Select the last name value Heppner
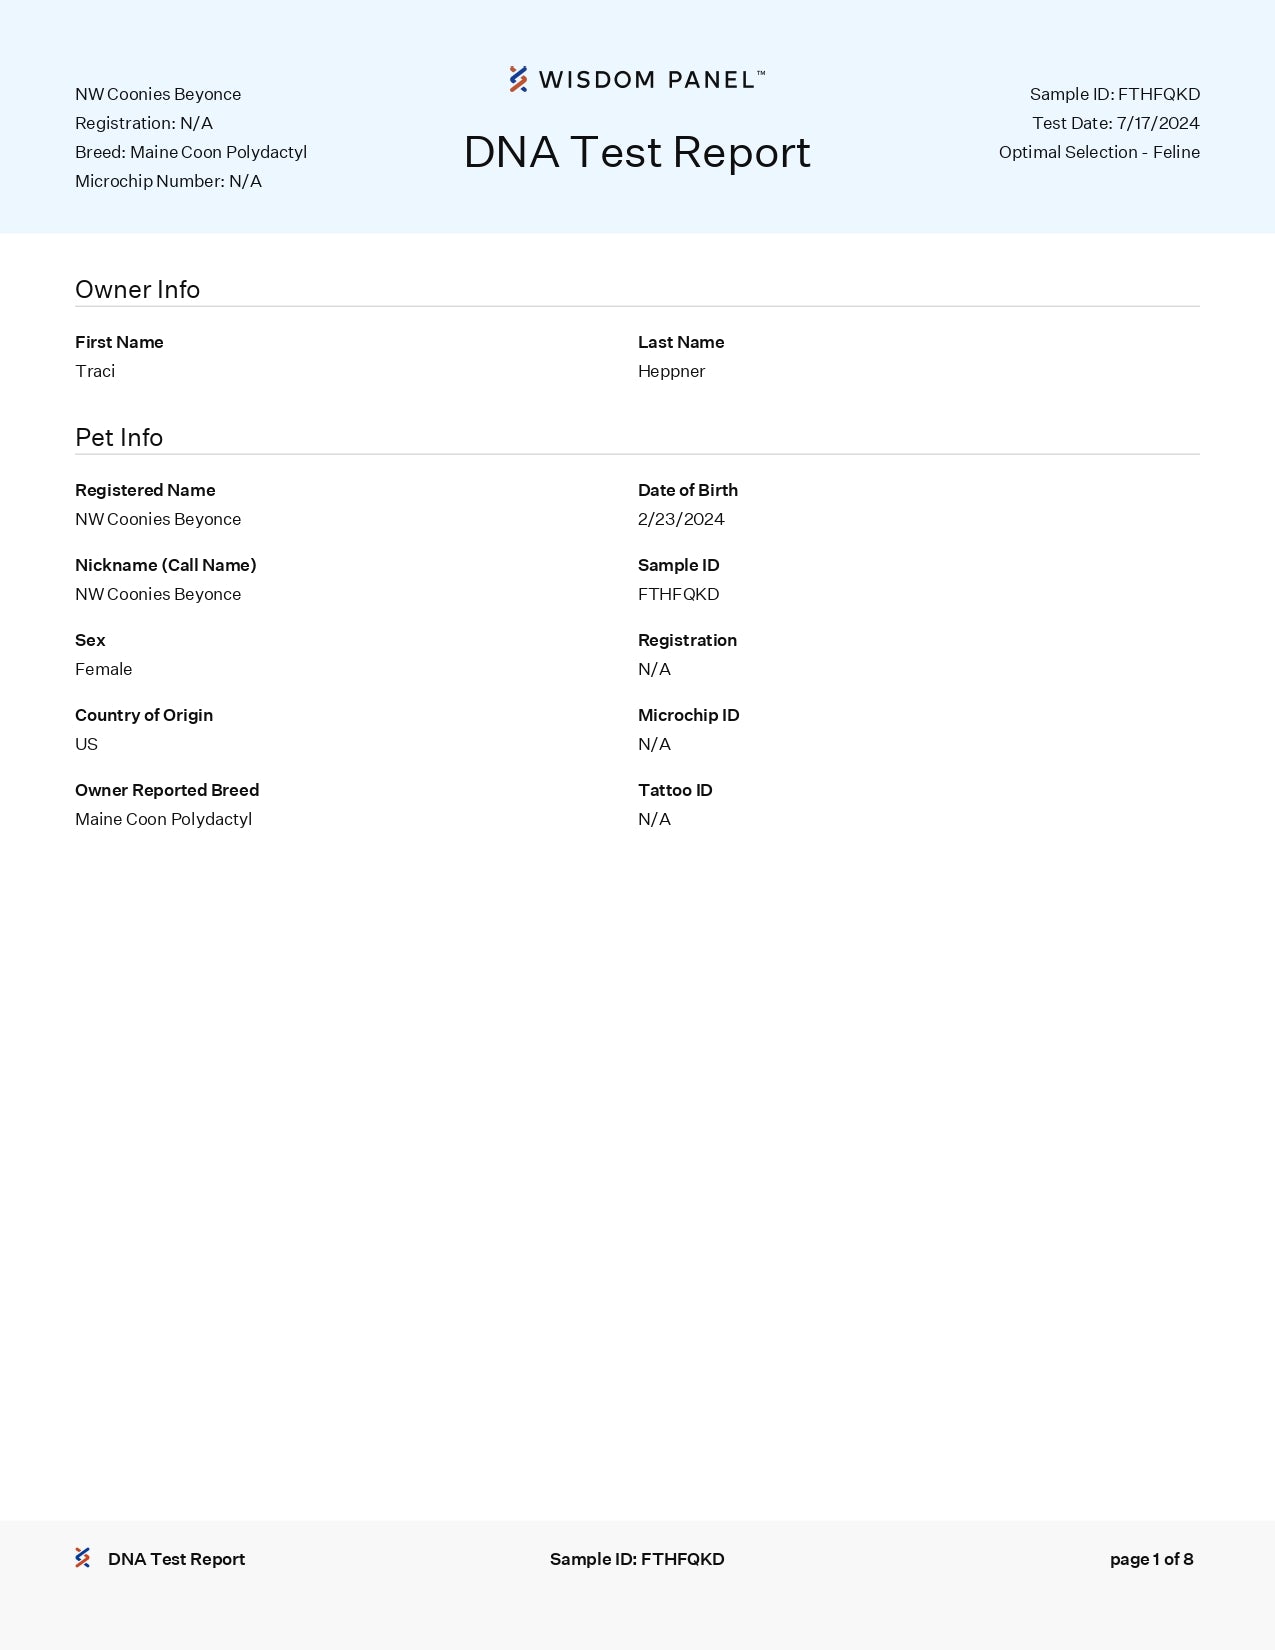 [x=671, y=371]
